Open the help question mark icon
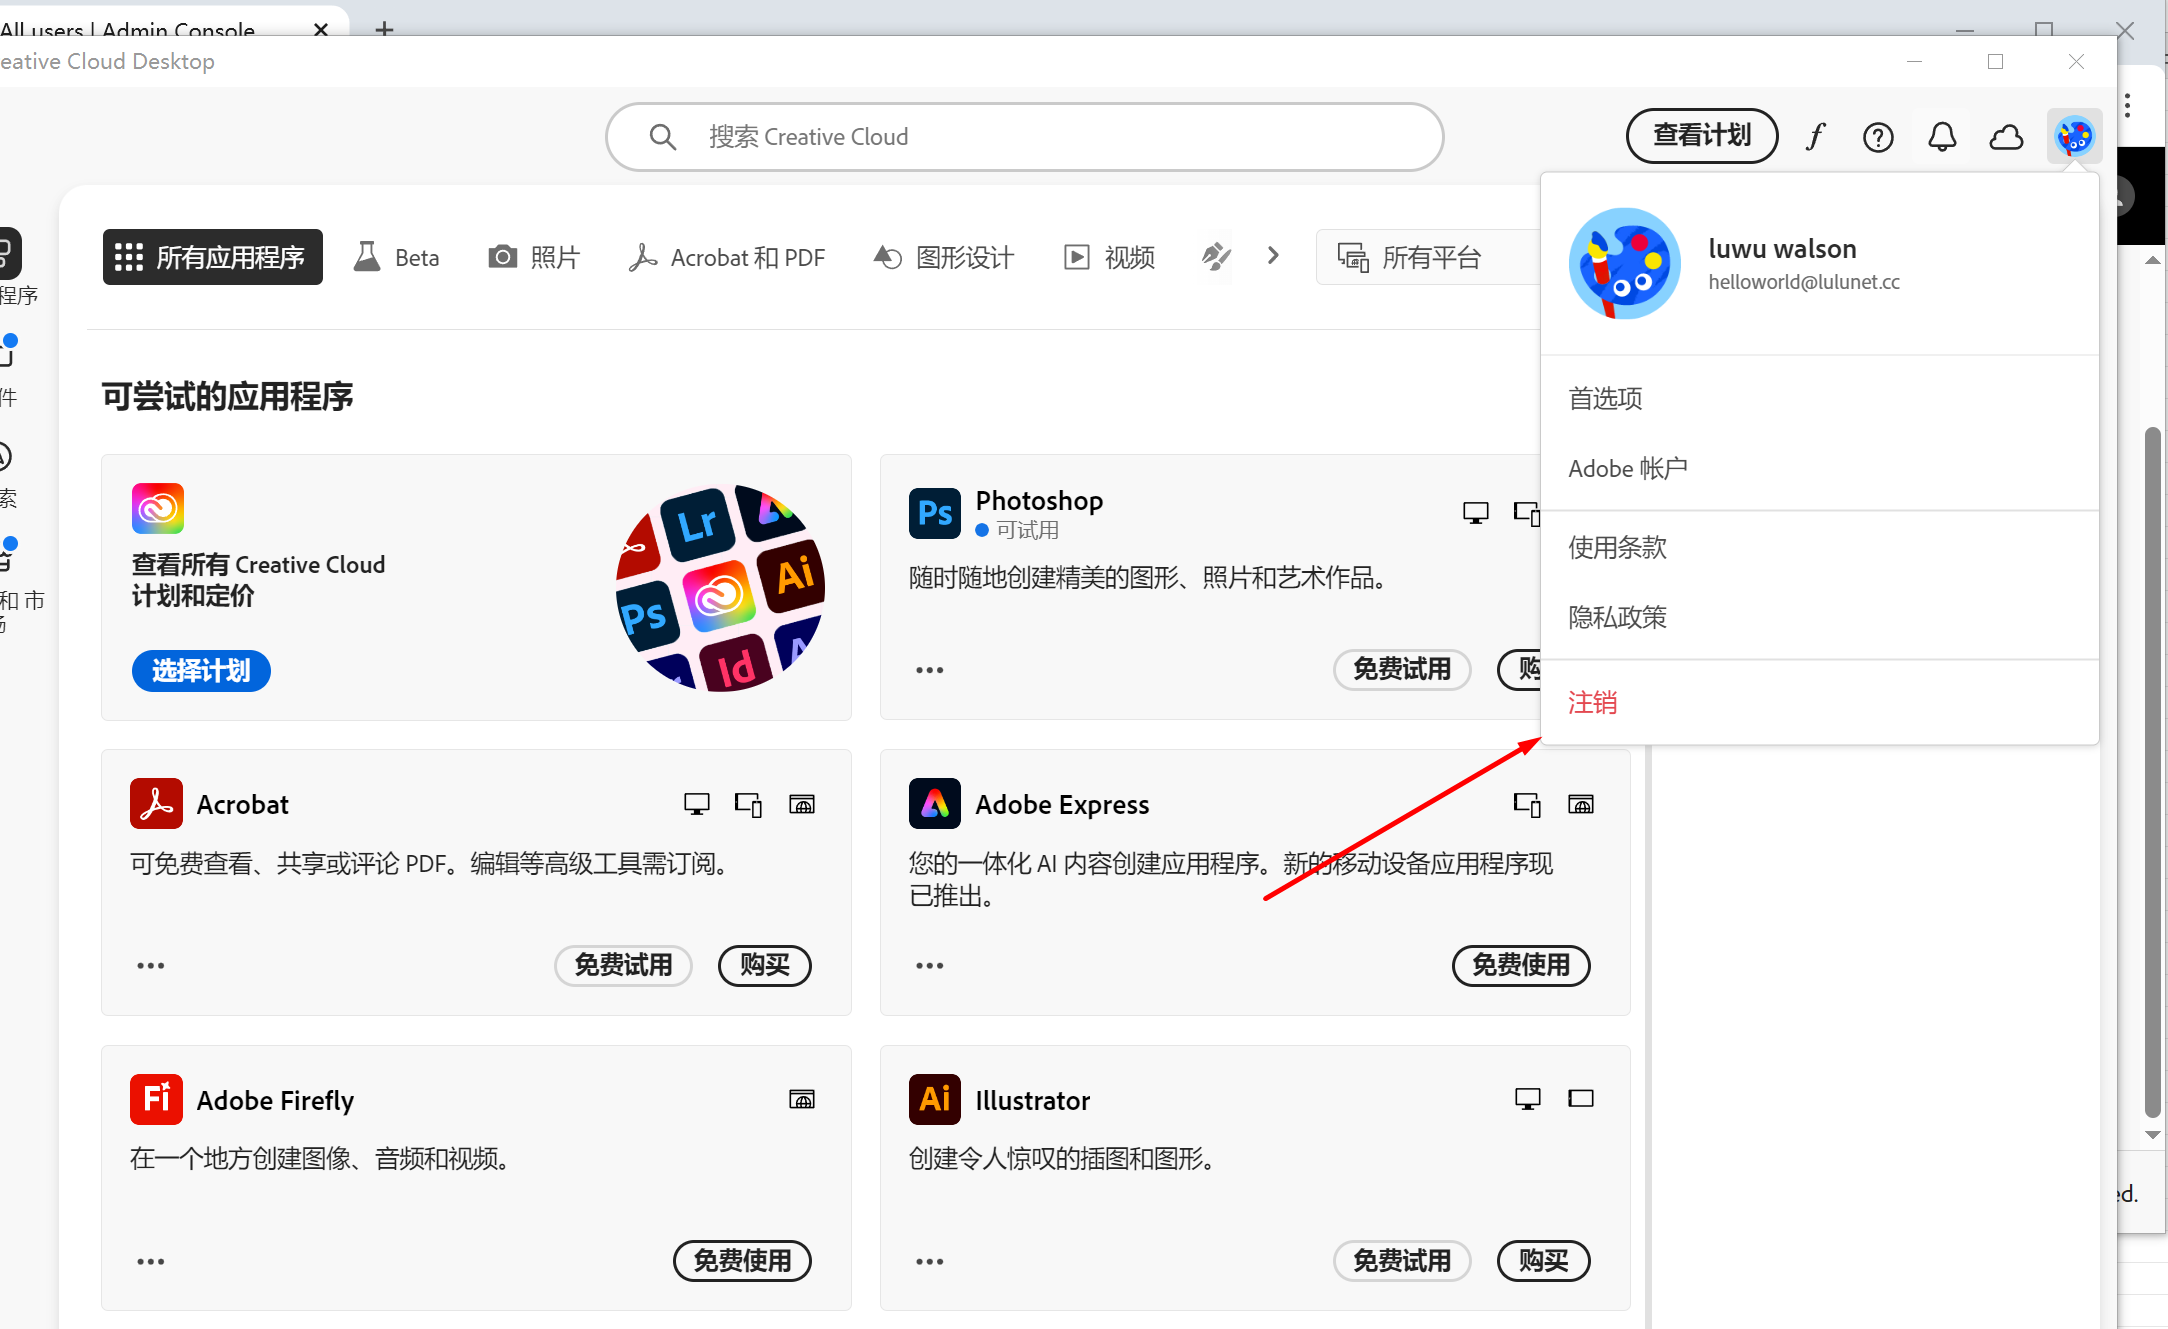Viewport: 2168px width, 1329px height. tap(1878, 137)
